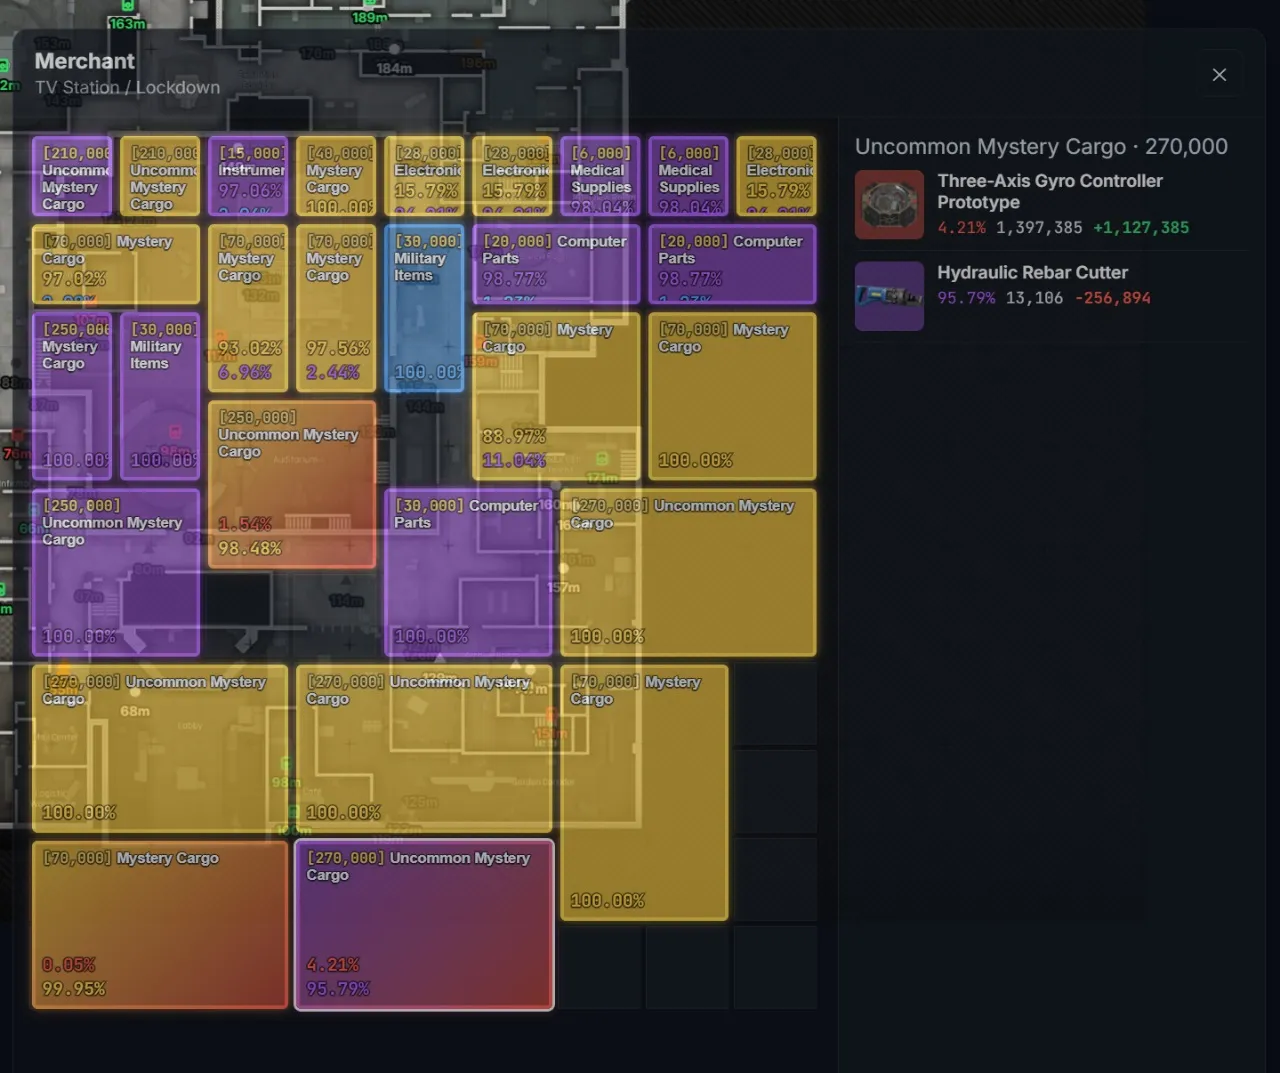
Task: Select the 30,000 Computer Parts tile
Action: [468, 572]
